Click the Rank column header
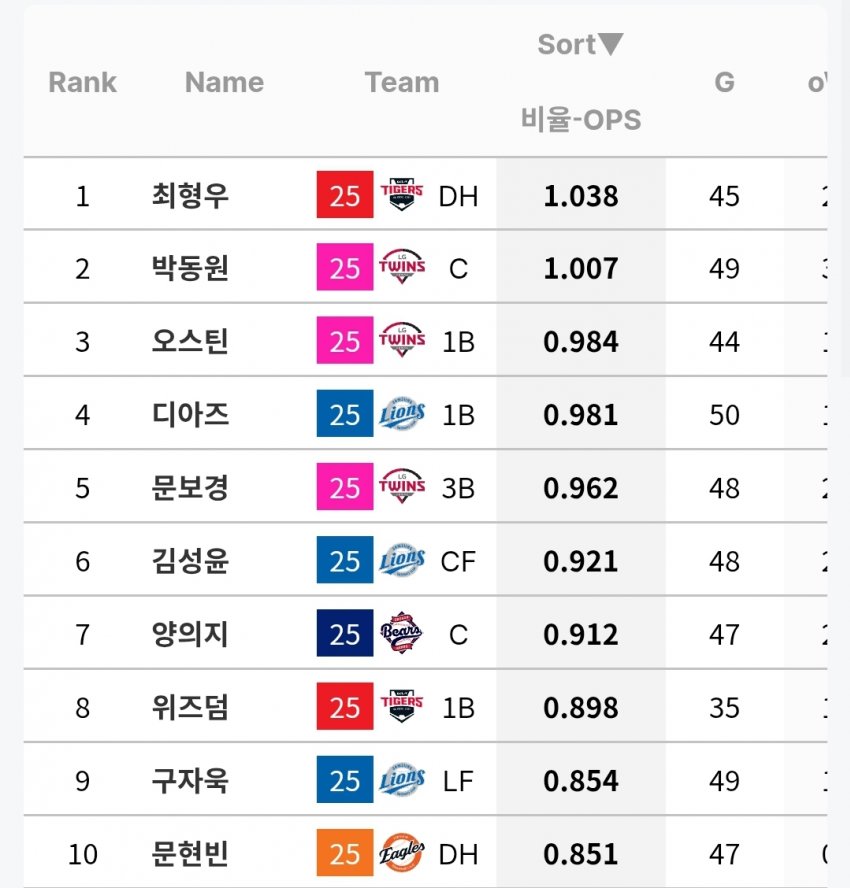 coord(83,82)
